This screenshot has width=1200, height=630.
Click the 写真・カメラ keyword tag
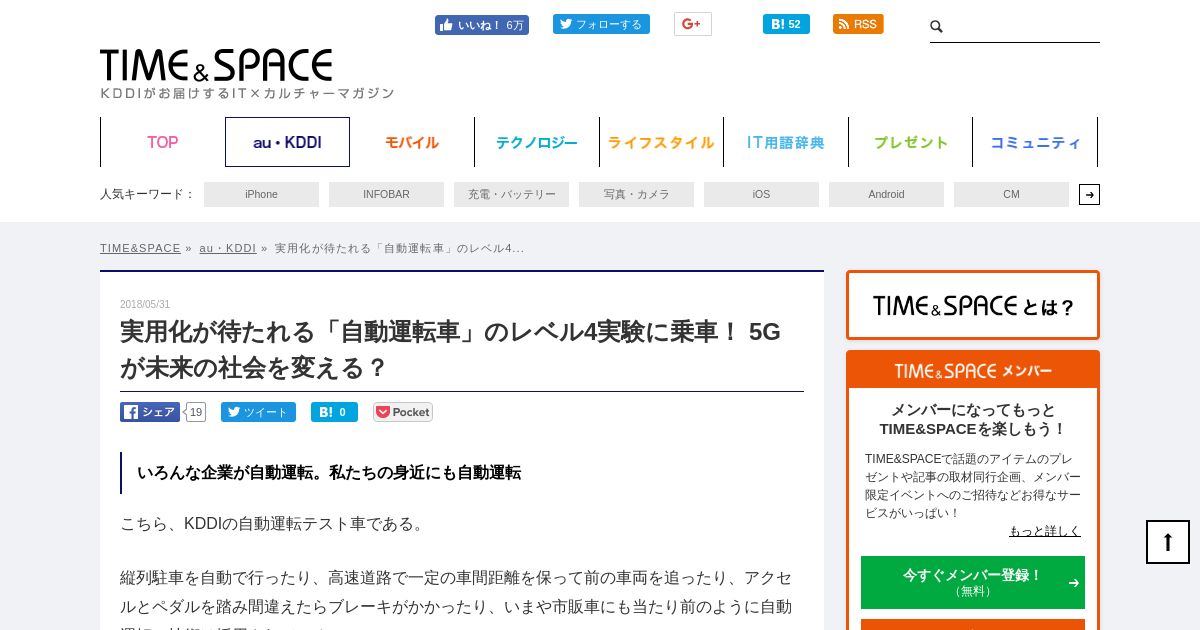[636, 194]
